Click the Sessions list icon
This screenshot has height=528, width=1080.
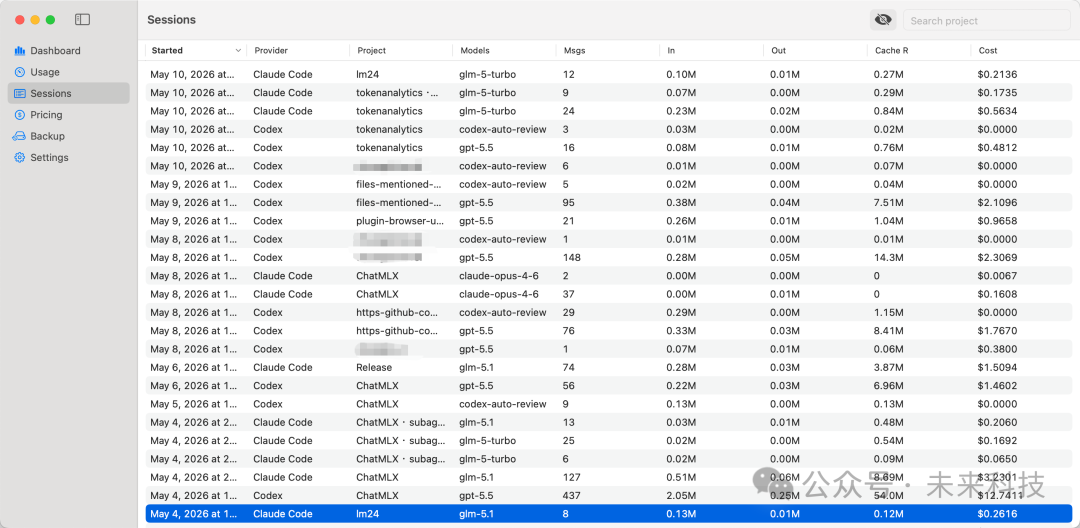19,94
